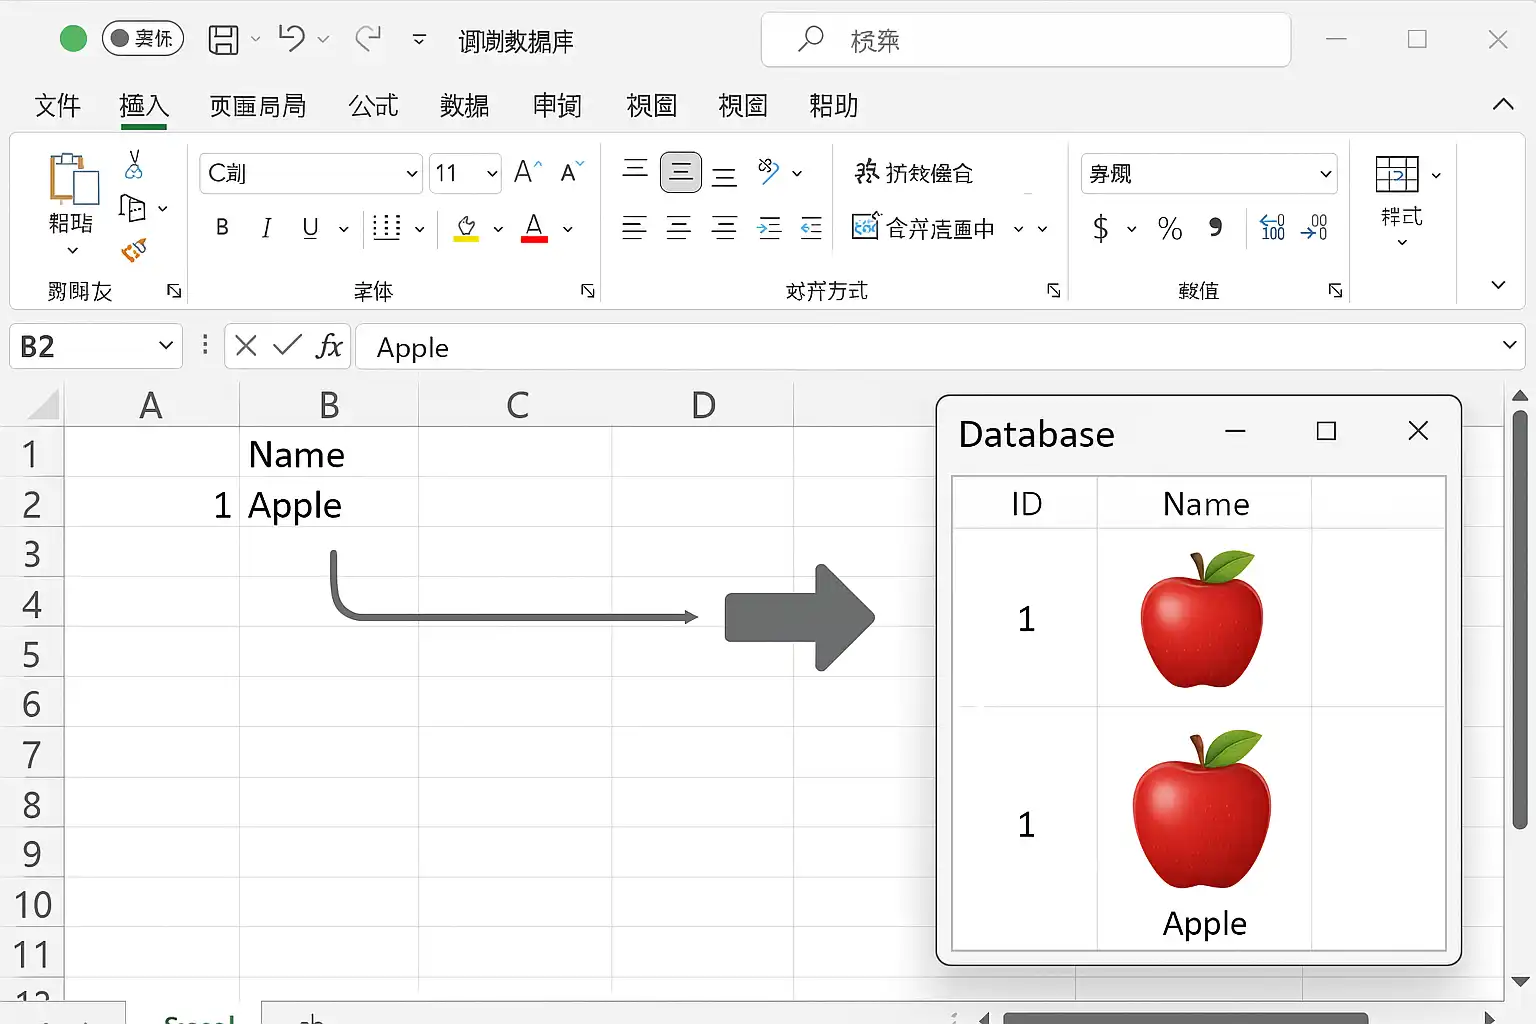The width and height of the screenshot is (1536, 1024).
Task: Open the insert function fx button
Action: (329, 346)
